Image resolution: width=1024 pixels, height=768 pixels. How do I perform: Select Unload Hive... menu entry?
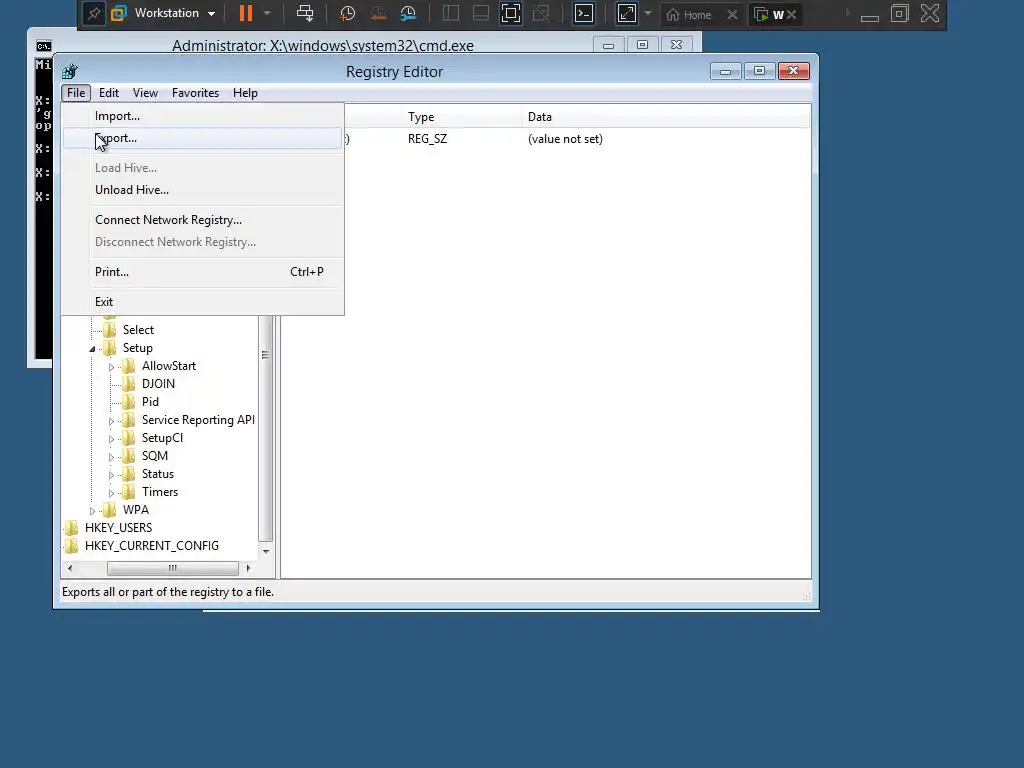(202, 189)
